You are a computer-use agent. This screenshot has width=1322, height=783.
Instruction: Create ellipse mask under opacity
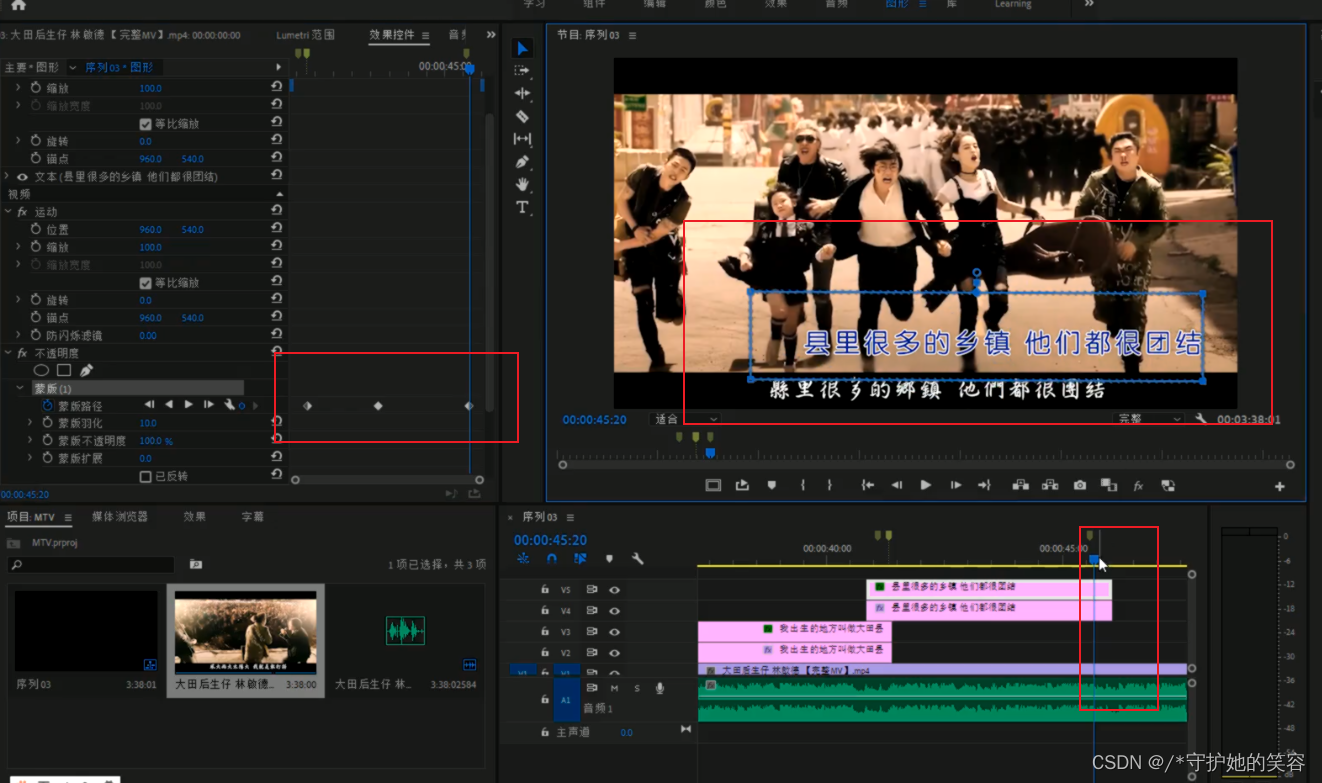coord(41,370)
